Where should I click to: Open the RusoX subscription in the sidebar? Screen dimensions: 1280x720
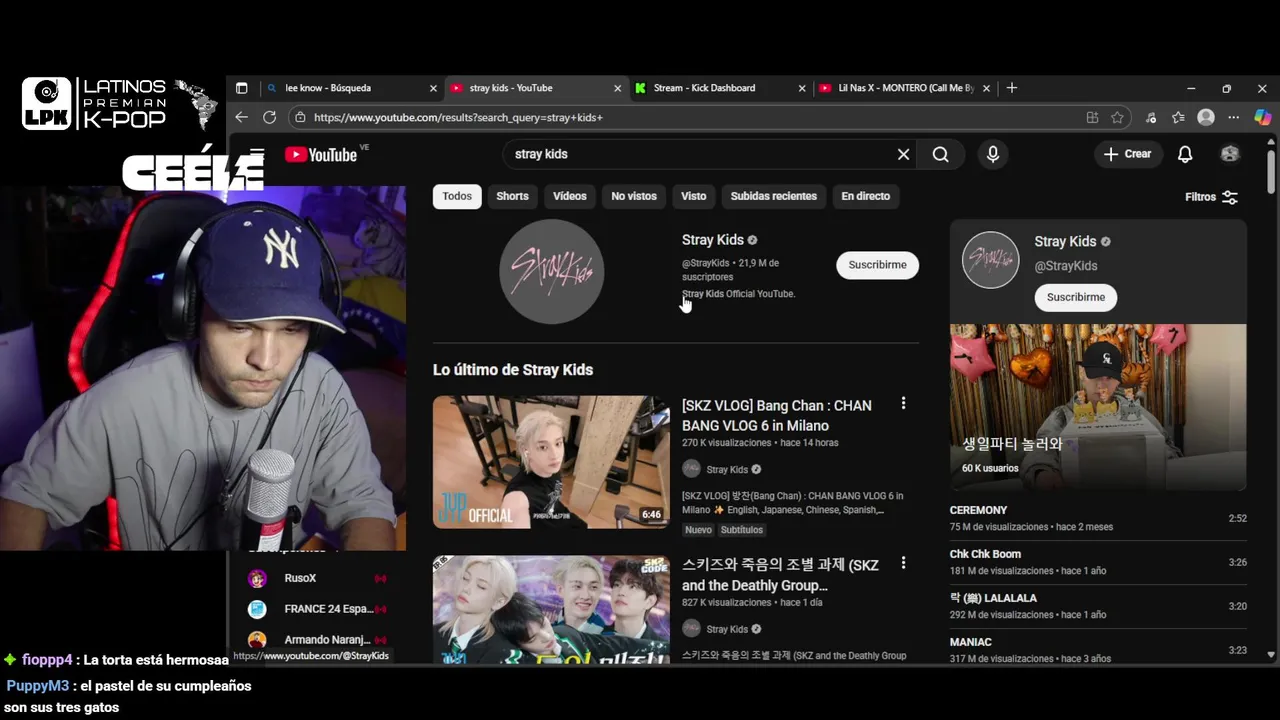317,578
